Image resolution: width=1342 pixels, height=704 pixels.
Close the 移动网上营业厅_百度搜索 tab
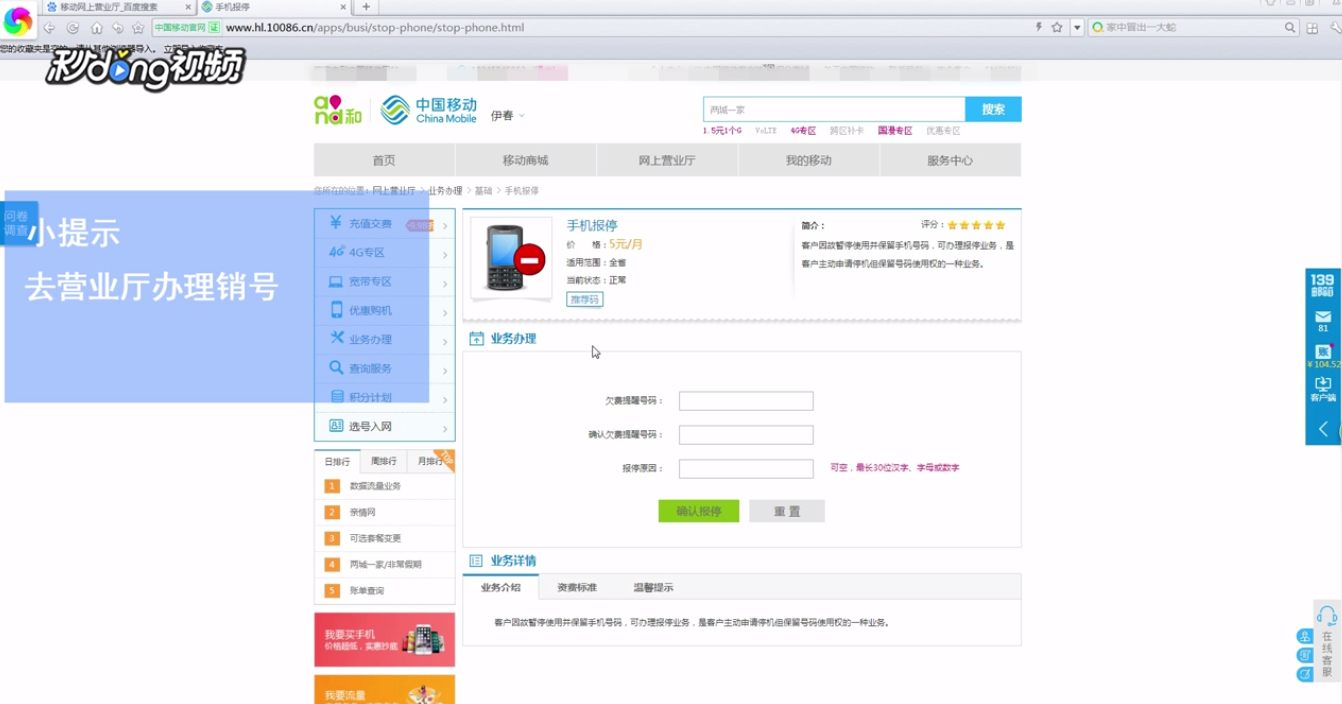click(x=188, y=7)
